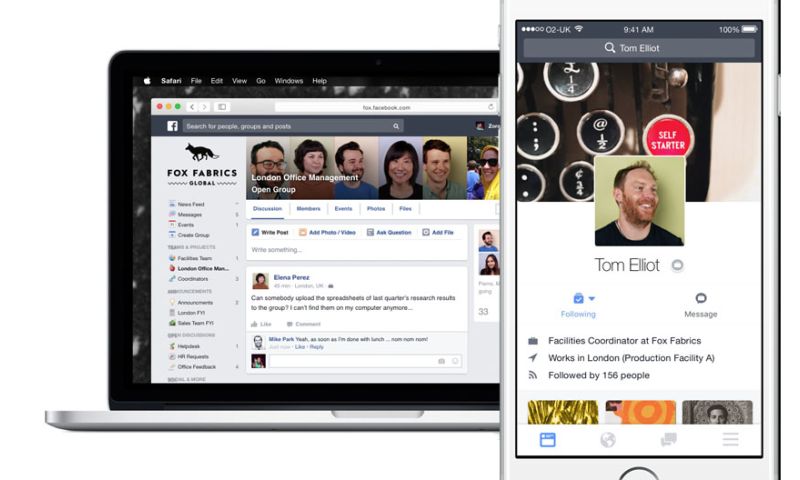The height and width of the screenshot is (480, 800).
Task: Click the News Feed icon in the sidebar
Action: point(172,204)
